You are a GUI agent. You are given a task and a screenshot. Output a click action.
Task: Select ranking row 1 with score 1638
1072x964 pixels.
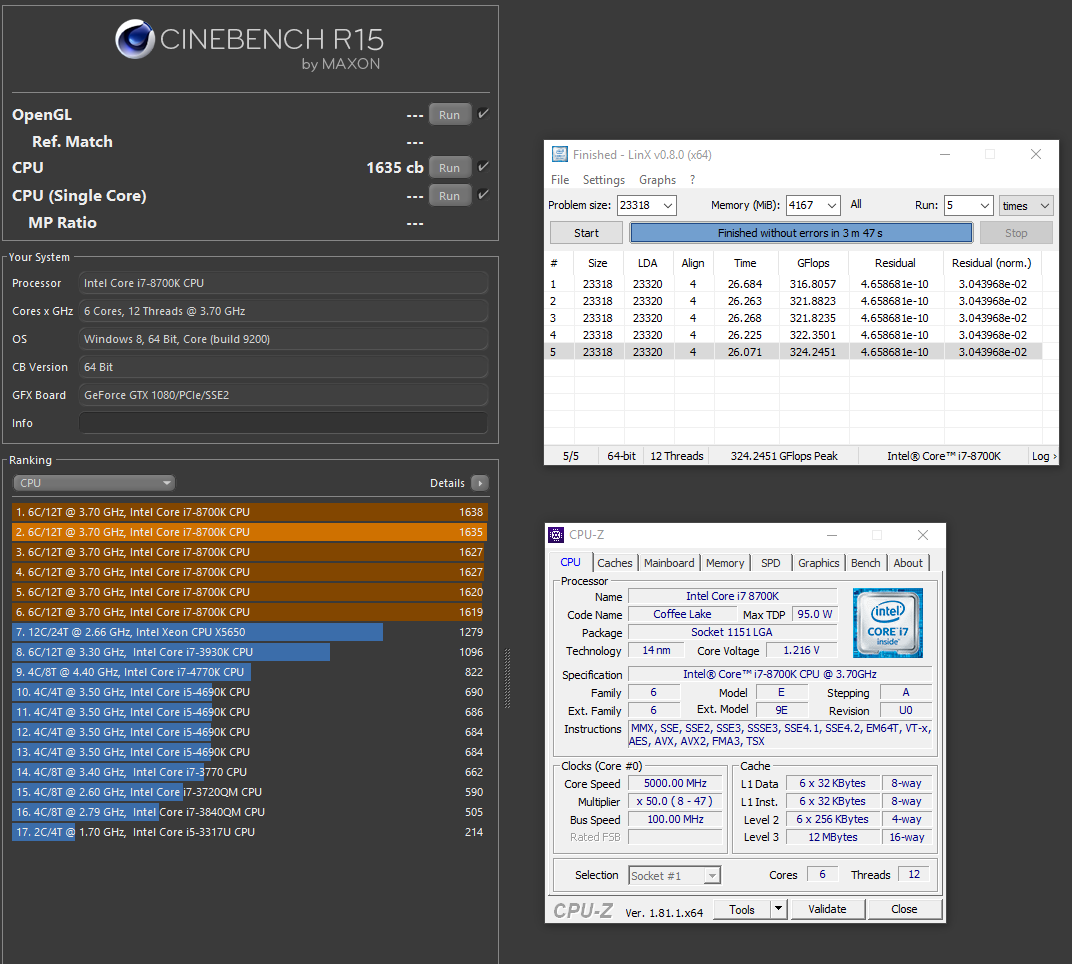click(x=249, y=512)
